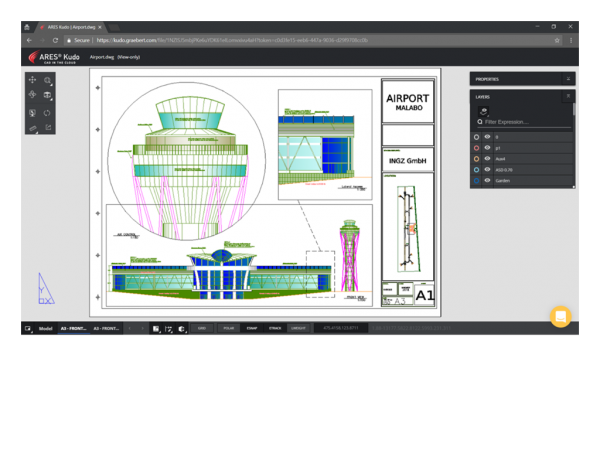The width and height of the screenshot is (600, 450).
Task: Hide layer "0" using its eye icon
Action: [x=487, y=136]
